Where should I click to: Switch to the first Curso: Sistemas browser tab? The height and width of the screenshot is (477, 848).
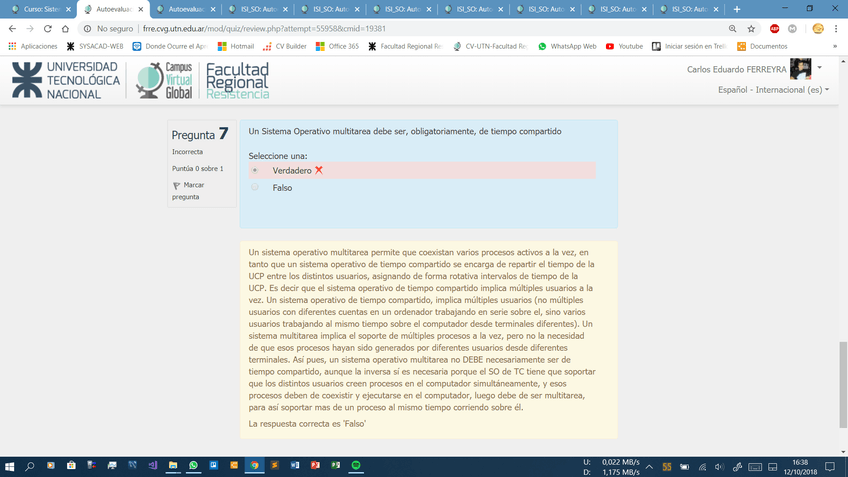(x=38, y=9)
